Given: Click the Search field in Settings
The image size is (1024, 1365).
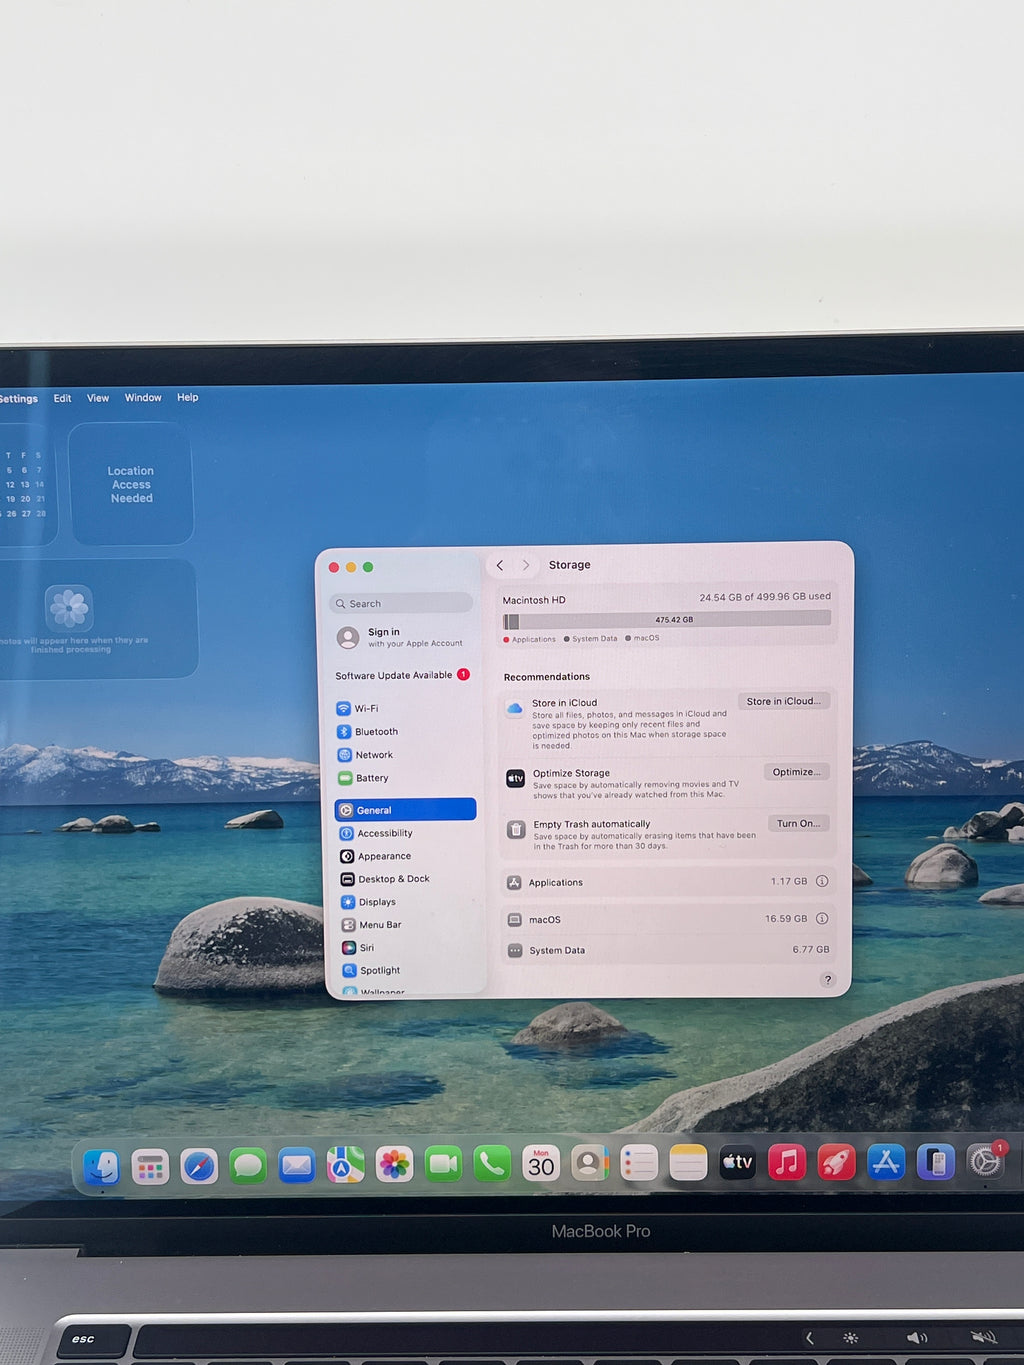Looking at the screenshot, I should 401,603.
